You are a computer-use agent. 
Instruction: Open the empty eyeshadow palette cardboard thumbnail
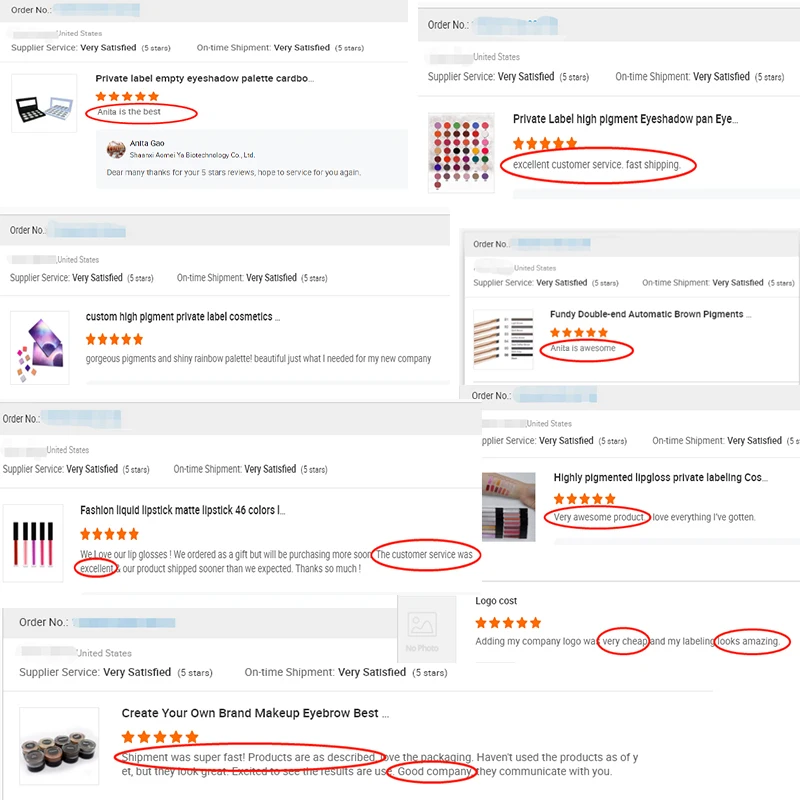(x=44, y=104)
